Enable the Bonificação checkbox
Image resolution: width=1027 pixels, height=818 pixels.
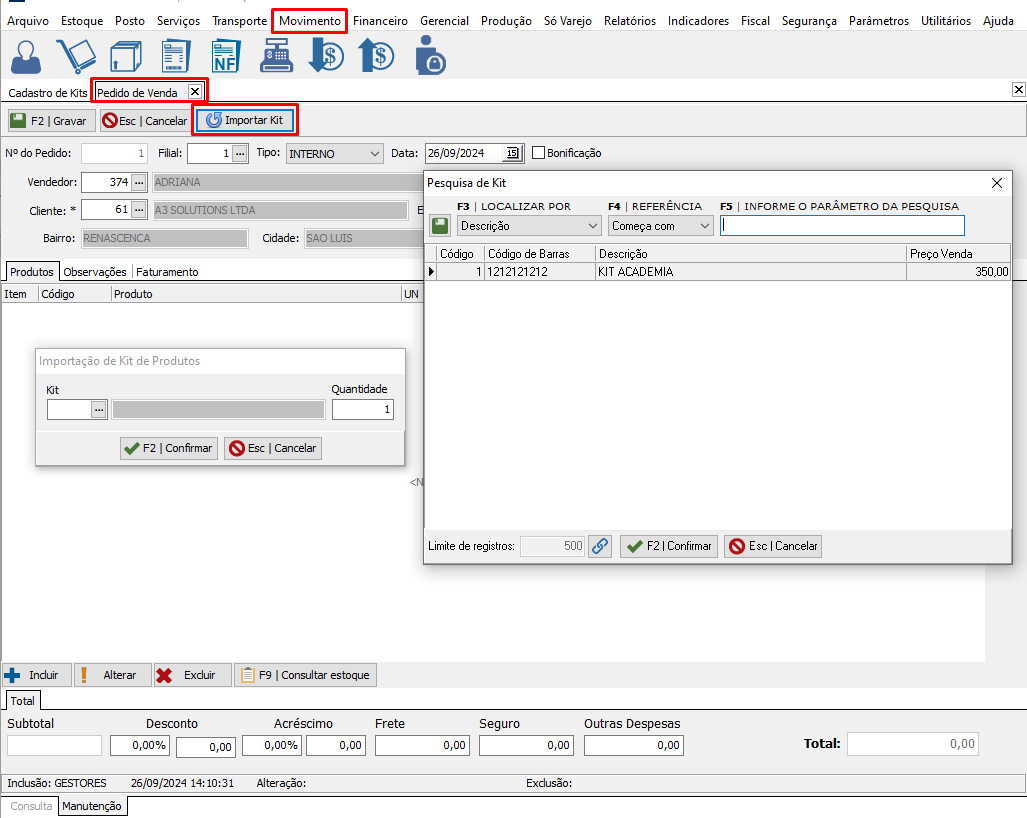(539, 153)
